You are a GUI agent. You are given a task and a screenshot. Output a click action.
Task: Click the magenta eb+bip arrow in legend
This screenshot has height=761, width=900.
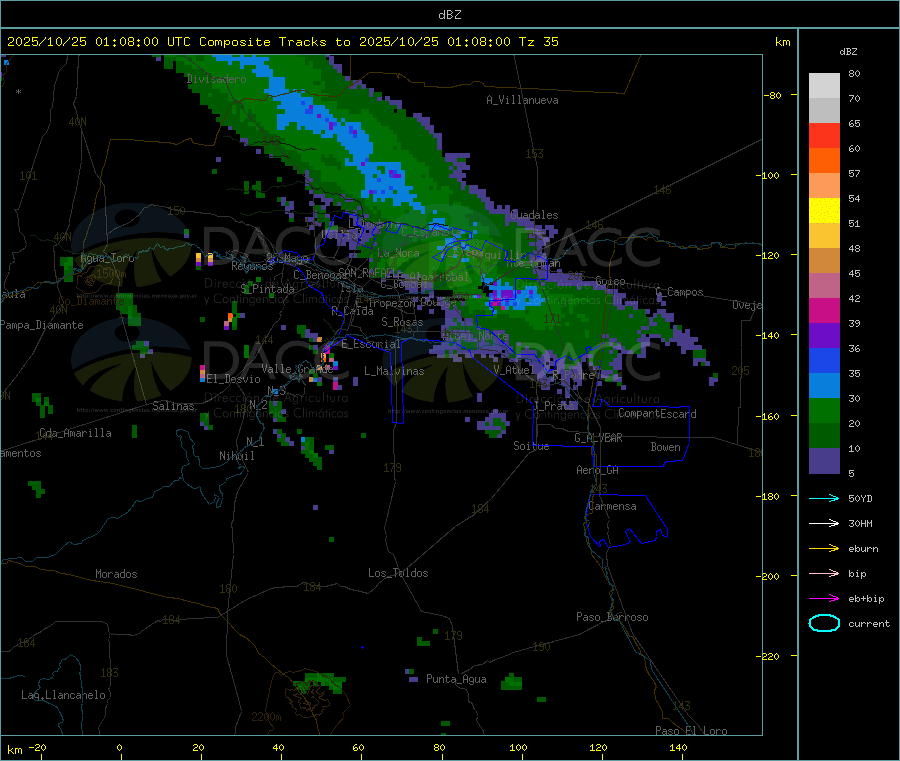pyautogui.click(x=824, y=599)
